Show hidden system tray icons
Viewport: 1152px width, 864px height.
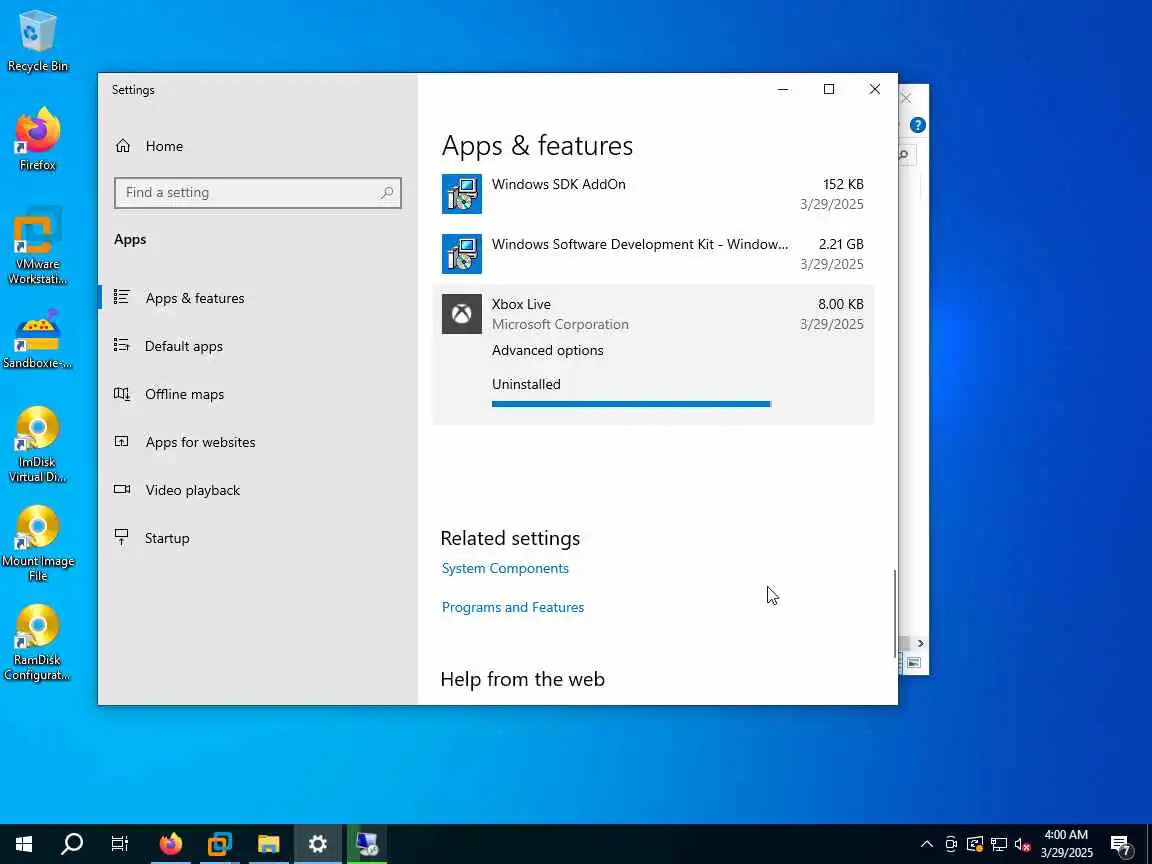[926, 844]
